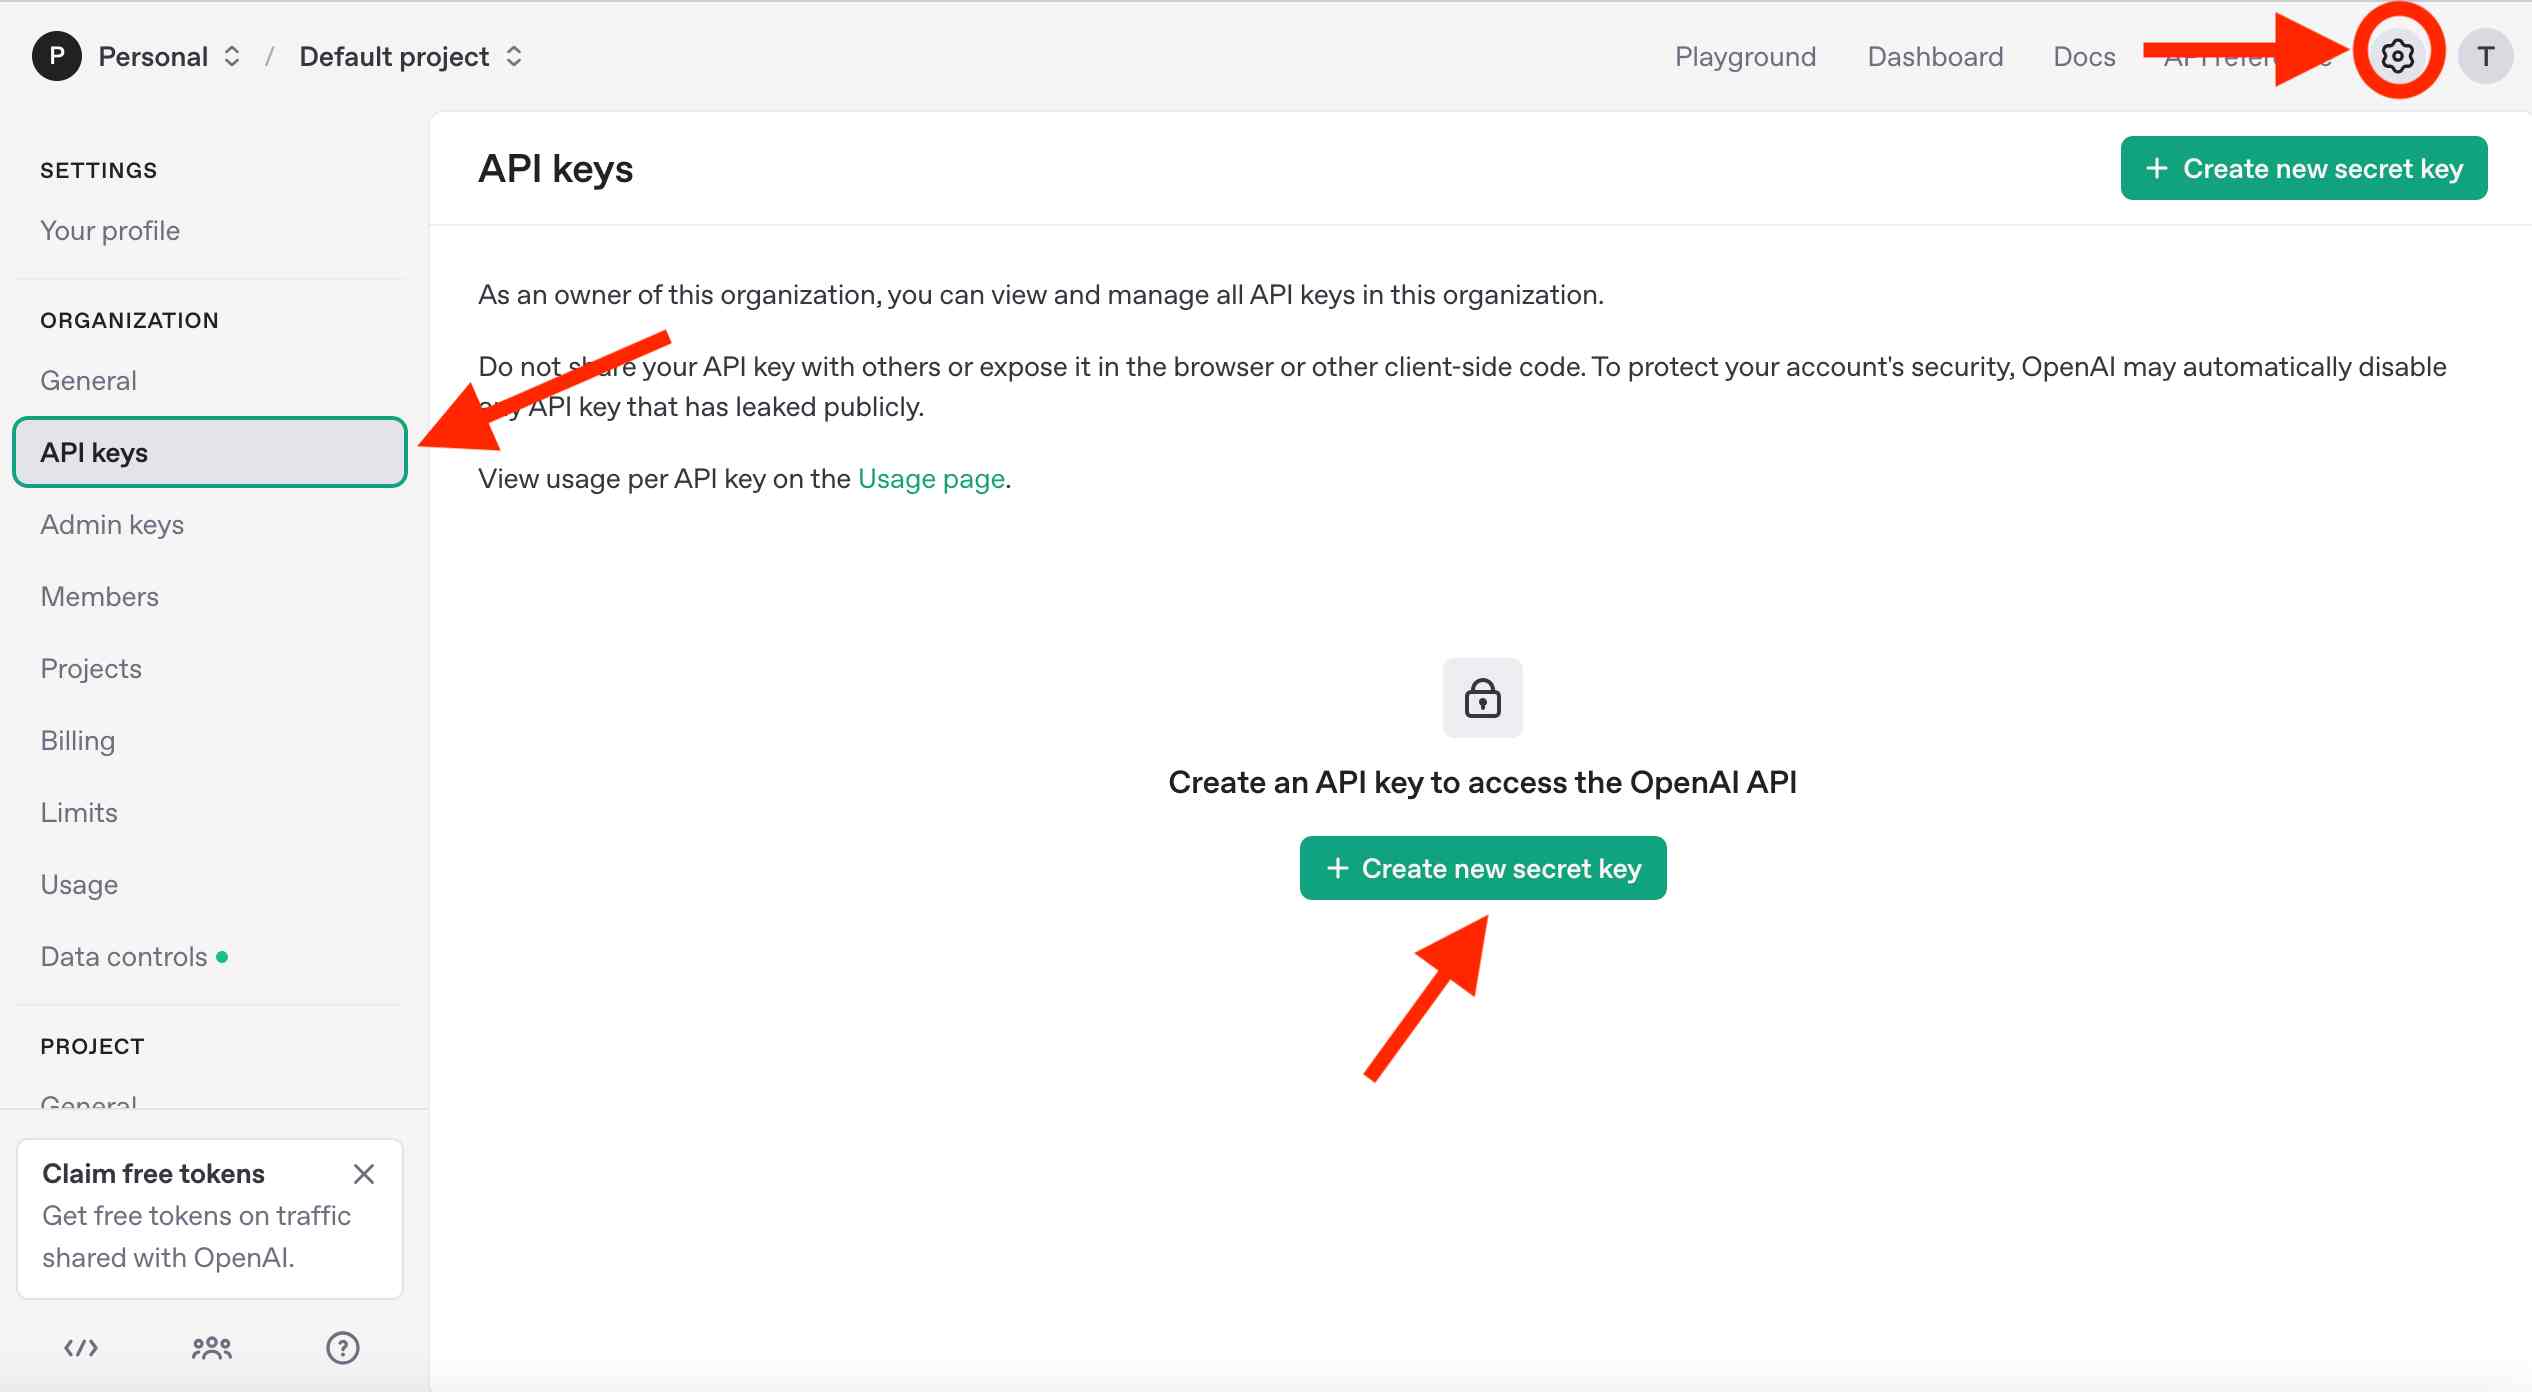Open Usage in sidebar
Viewport: 2532px width, 1392px height.
[79, 885]
